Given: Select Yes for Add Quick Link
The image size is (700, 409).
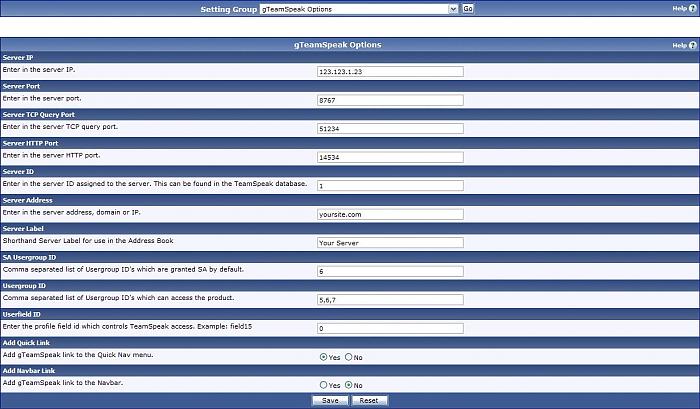Looking at the screenshot, I should 323,356.
